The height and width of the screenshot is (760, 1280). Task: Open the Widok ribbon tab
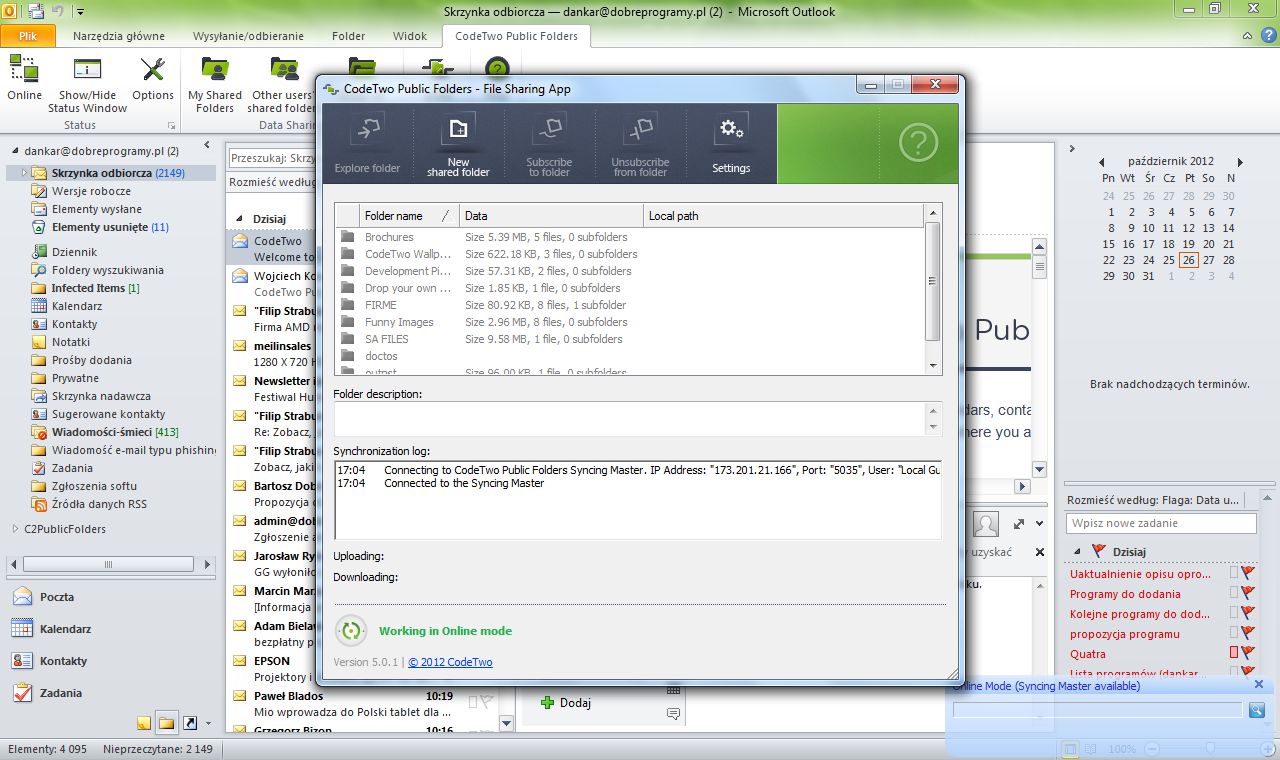click(x=410, y=36)
